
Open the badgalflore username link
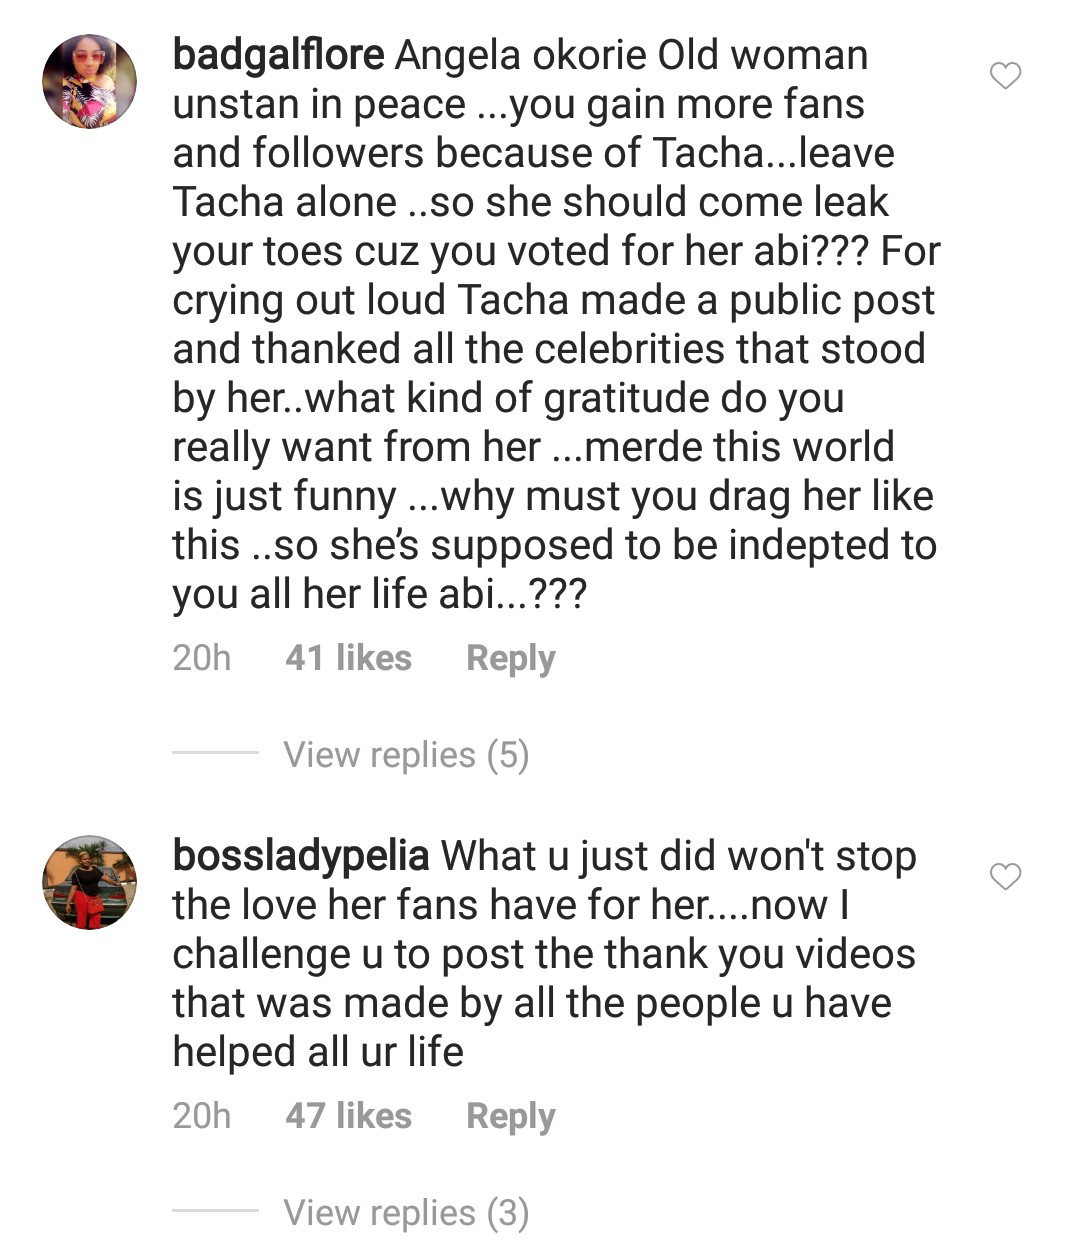(x=278, y=55)
